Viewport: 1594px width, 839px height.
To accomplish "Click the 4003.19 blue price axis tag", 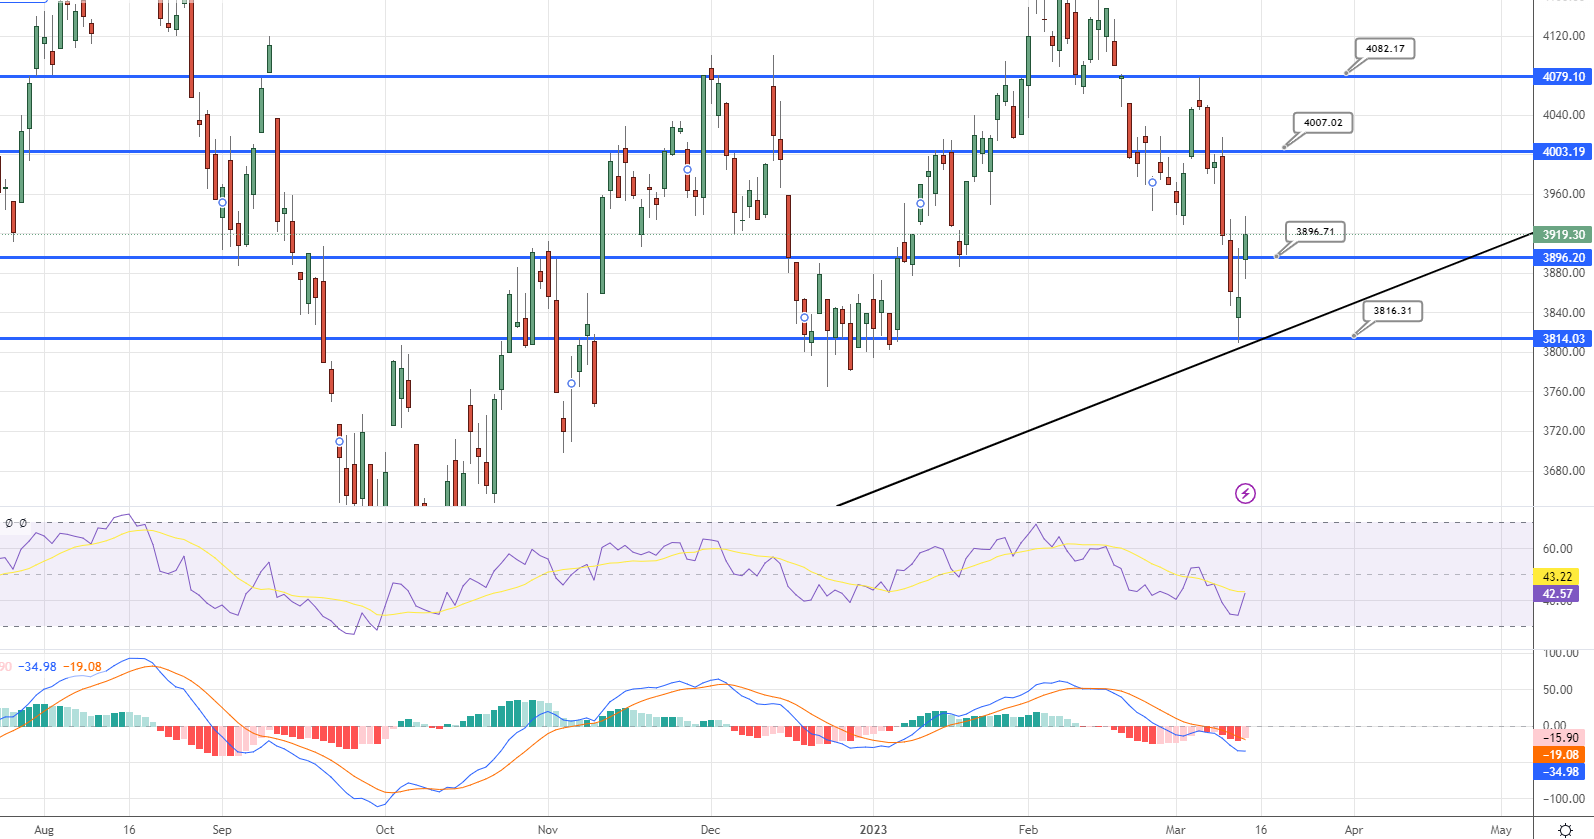I will point(1563,152).
